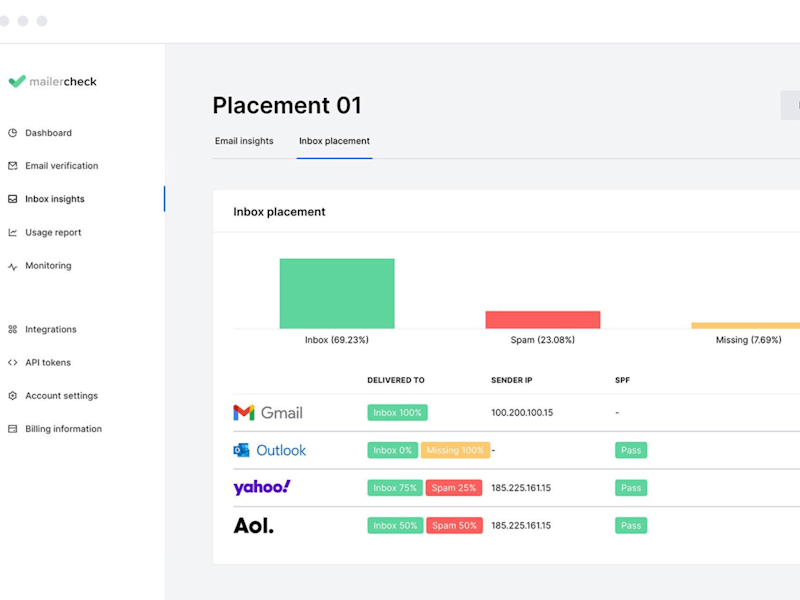Open the Usage report page
The height and width of the screenshot is (600, 800).
[x=53, y=233]
